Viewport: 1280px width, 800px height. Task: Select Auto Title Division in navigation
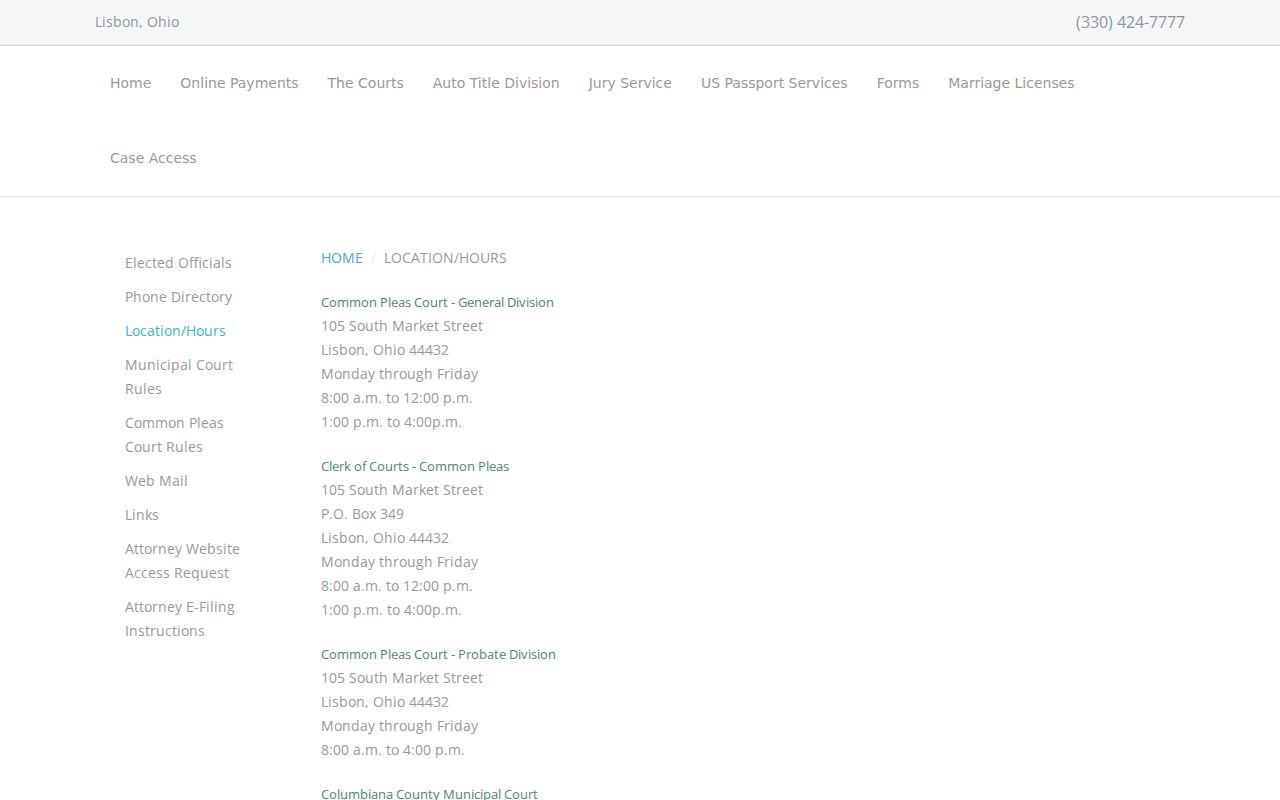(x=496, y=83)
